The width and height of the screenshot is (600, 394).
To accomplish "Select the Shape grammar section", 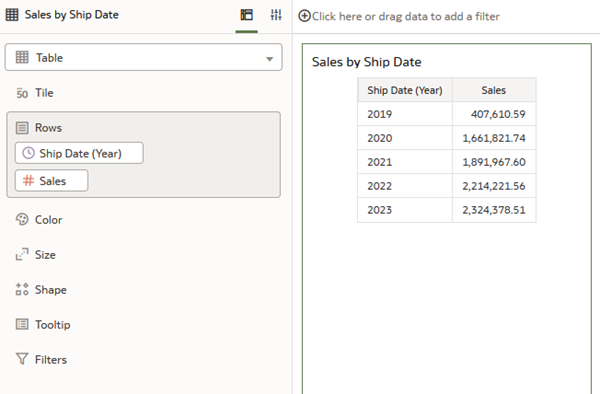I will click(51, 290).
